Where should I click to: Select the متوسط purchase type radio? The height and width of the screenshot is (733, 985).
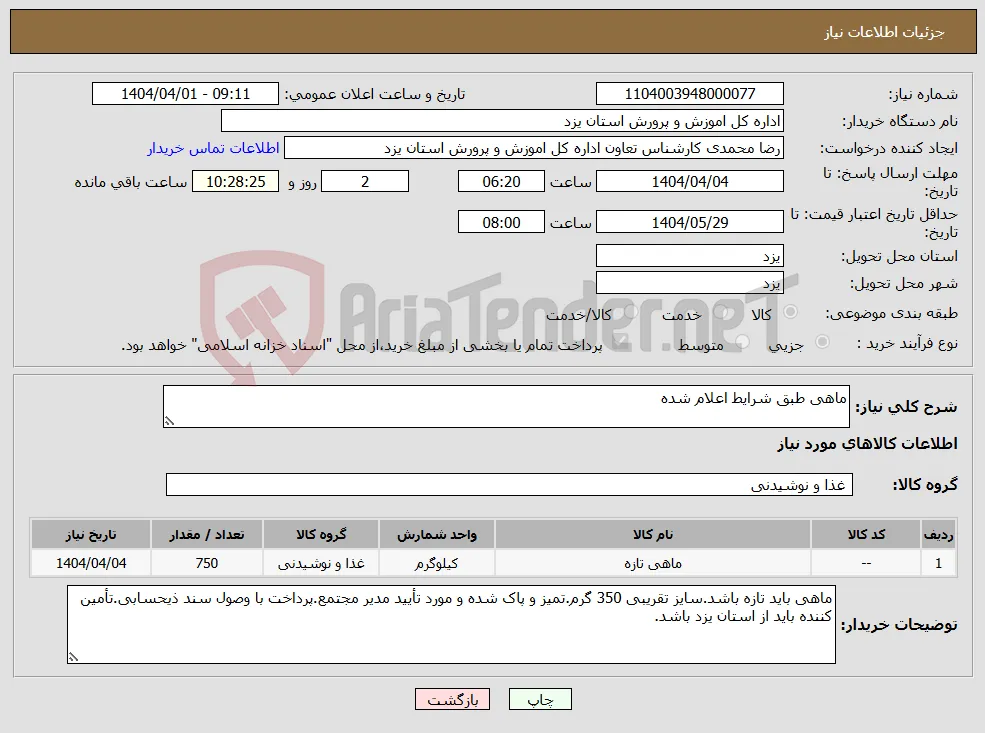[x=742, y=342]
